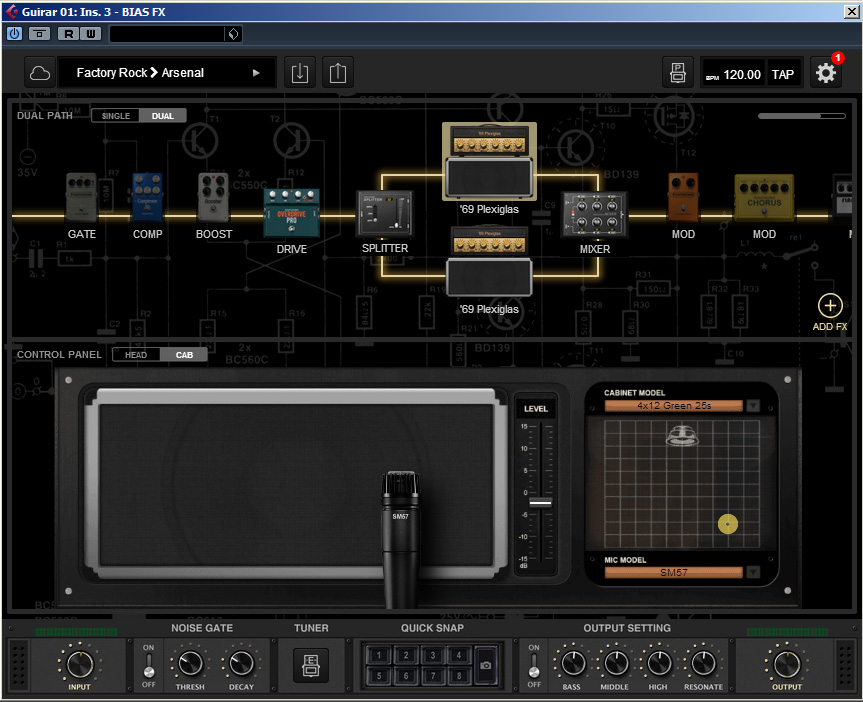Toggle the Noise Gate on/off switch
Screen dimensions: 863x702
[x=149, y=665]
